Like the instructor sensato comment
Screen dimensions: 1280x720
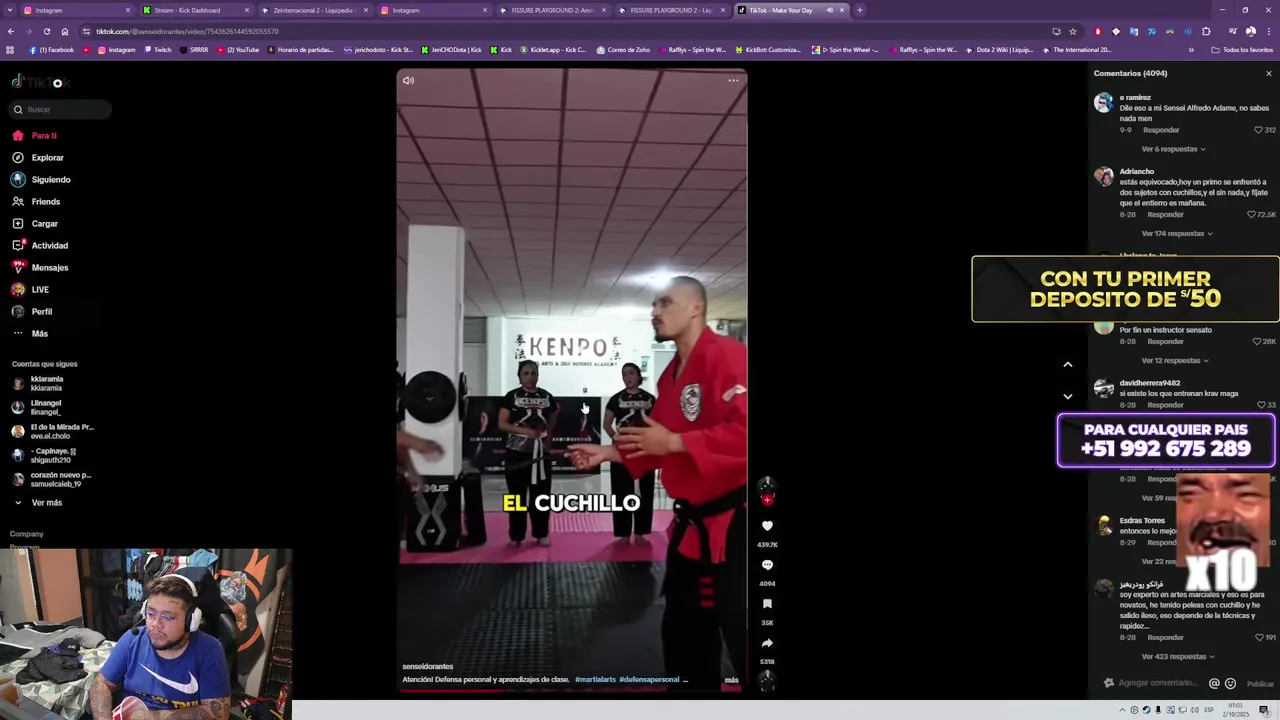[1258, 342]
